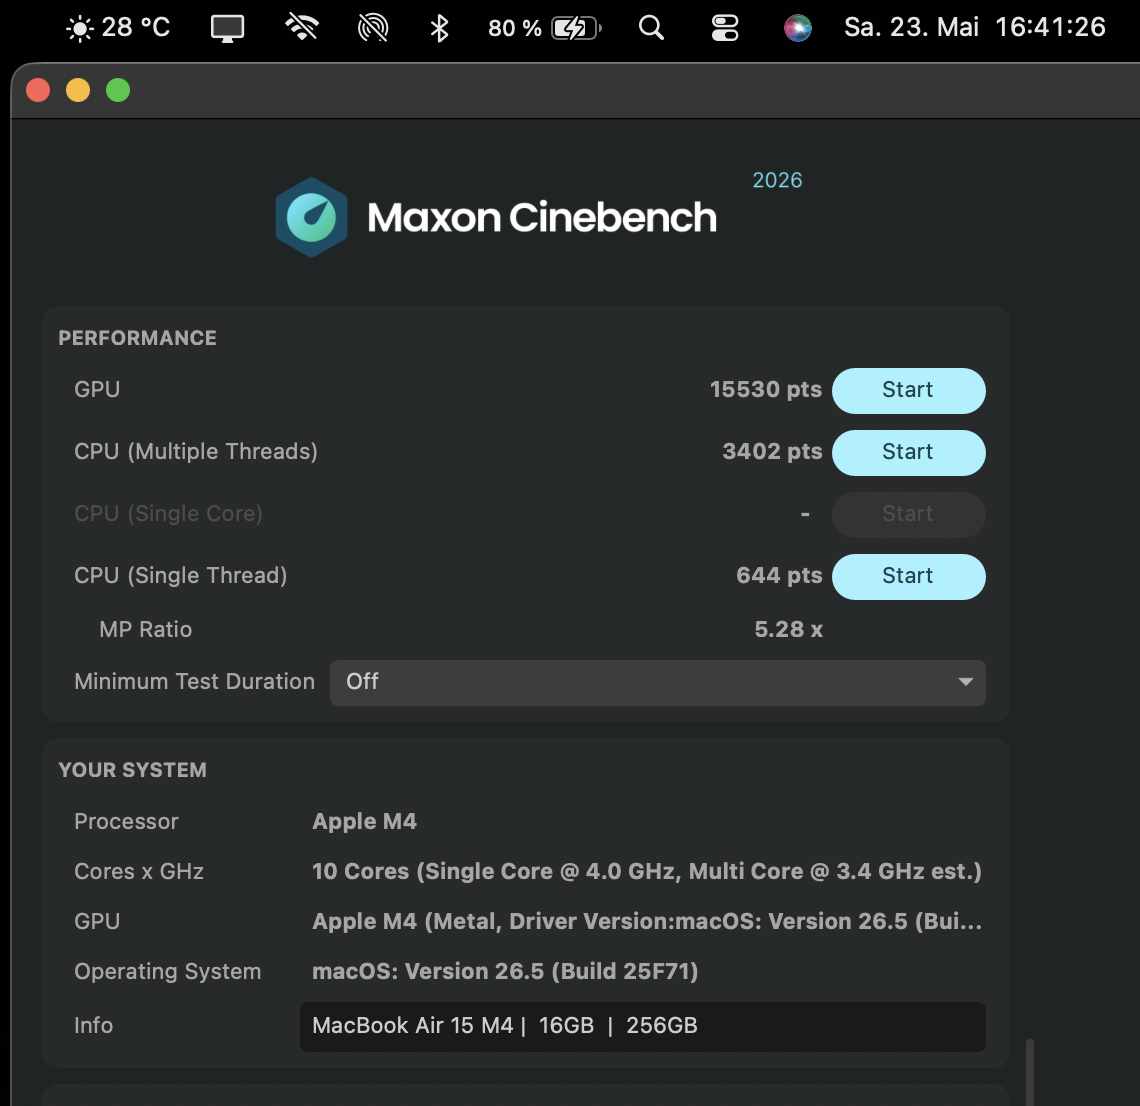The width and height of the screenshot is (1140, 1106).
Task: Start the CPU Multiple Threads test
Action: pyautogui.click(x=908, y=452)
